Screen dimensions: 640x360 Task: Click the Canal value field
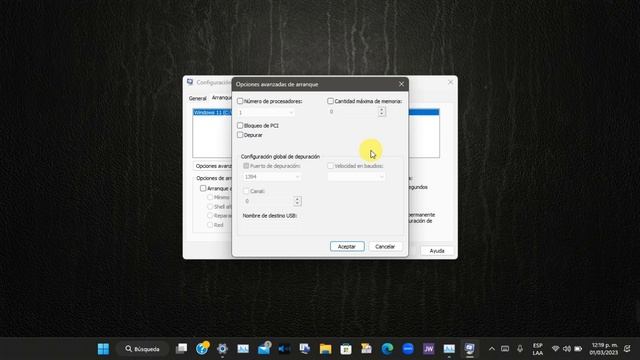pyautogui.click(x=268, y=201)
